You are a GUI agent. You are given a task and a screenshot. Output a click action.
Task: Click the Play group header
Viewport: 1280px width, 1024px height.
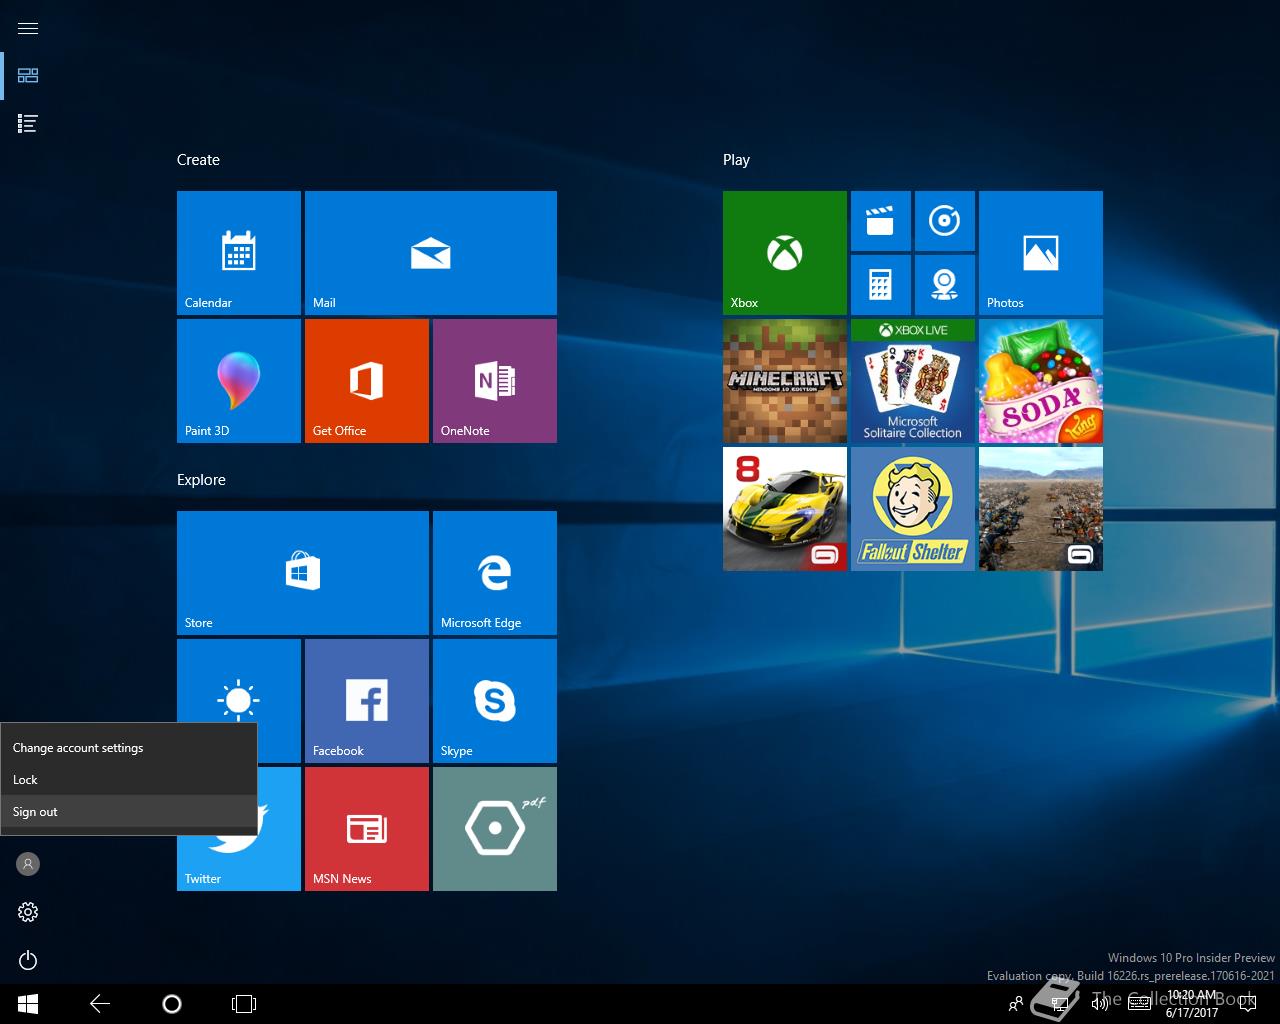[736, 160]
